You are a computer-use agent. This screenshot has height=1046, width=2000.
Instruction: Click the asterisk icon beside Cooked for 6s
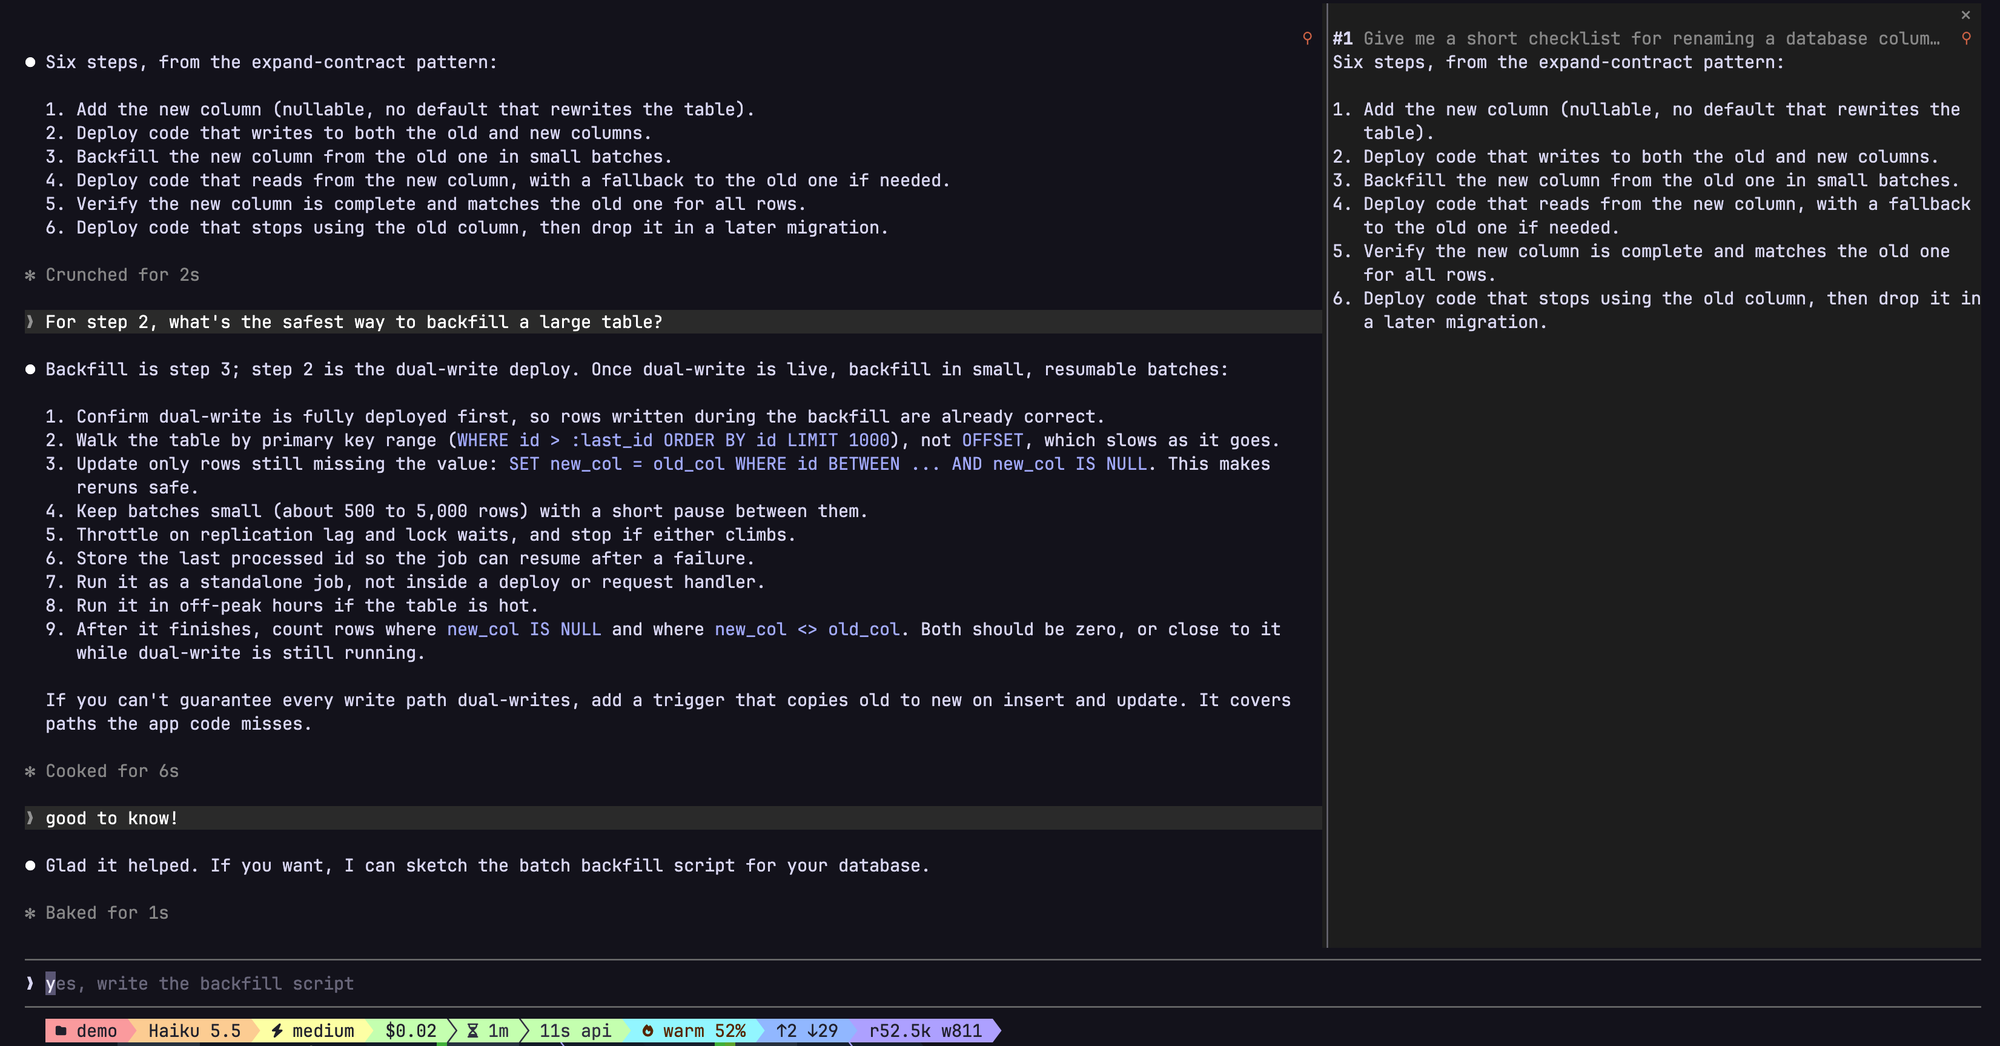coord(30,771)
